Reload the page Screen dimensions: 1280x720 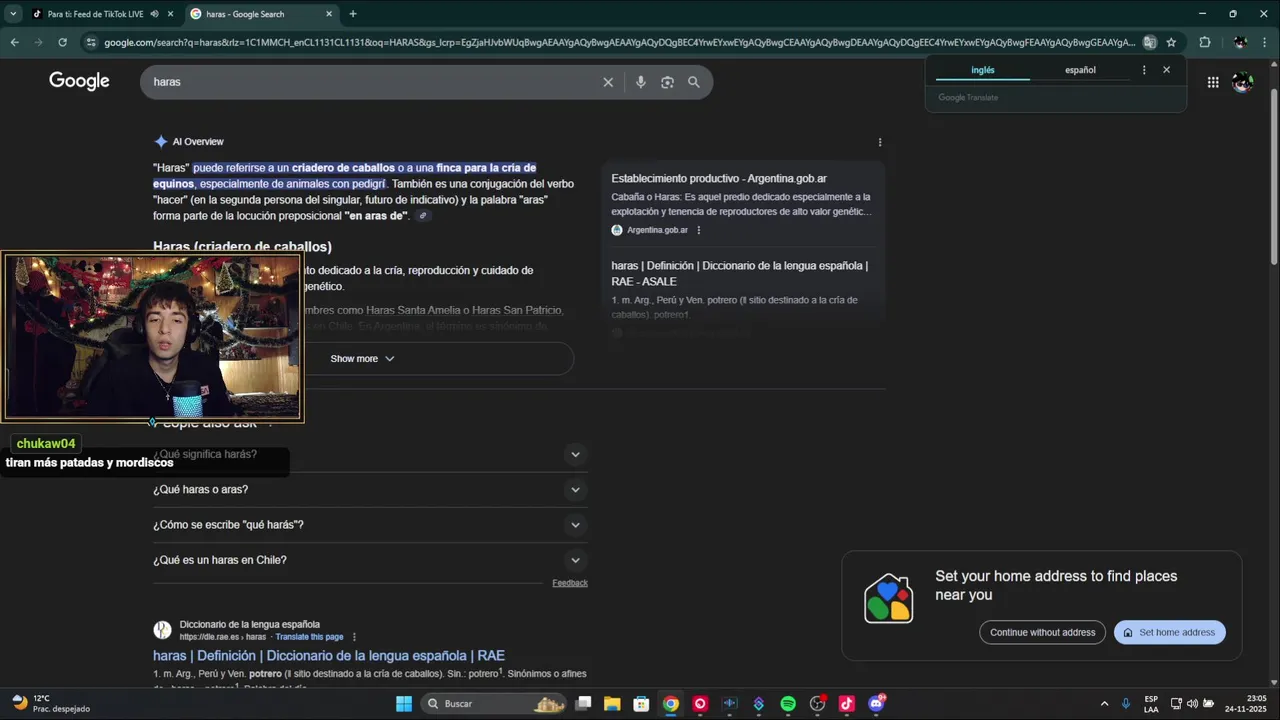(x=62, y=42)
